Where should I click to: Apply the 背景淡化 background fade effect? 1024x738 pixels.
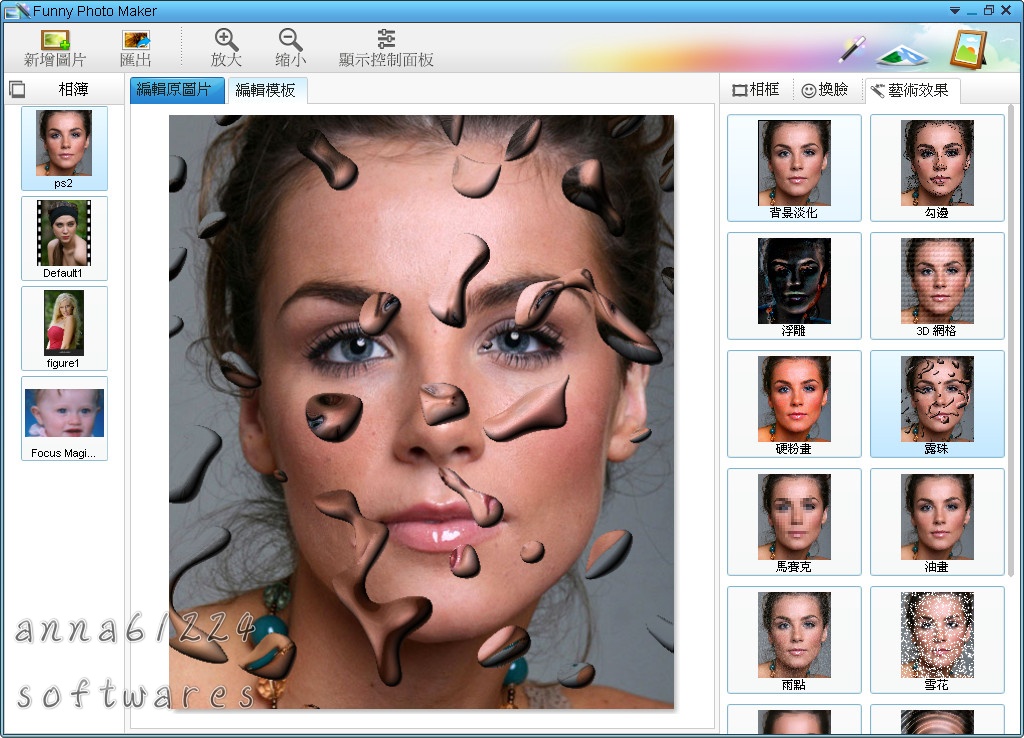794,168
